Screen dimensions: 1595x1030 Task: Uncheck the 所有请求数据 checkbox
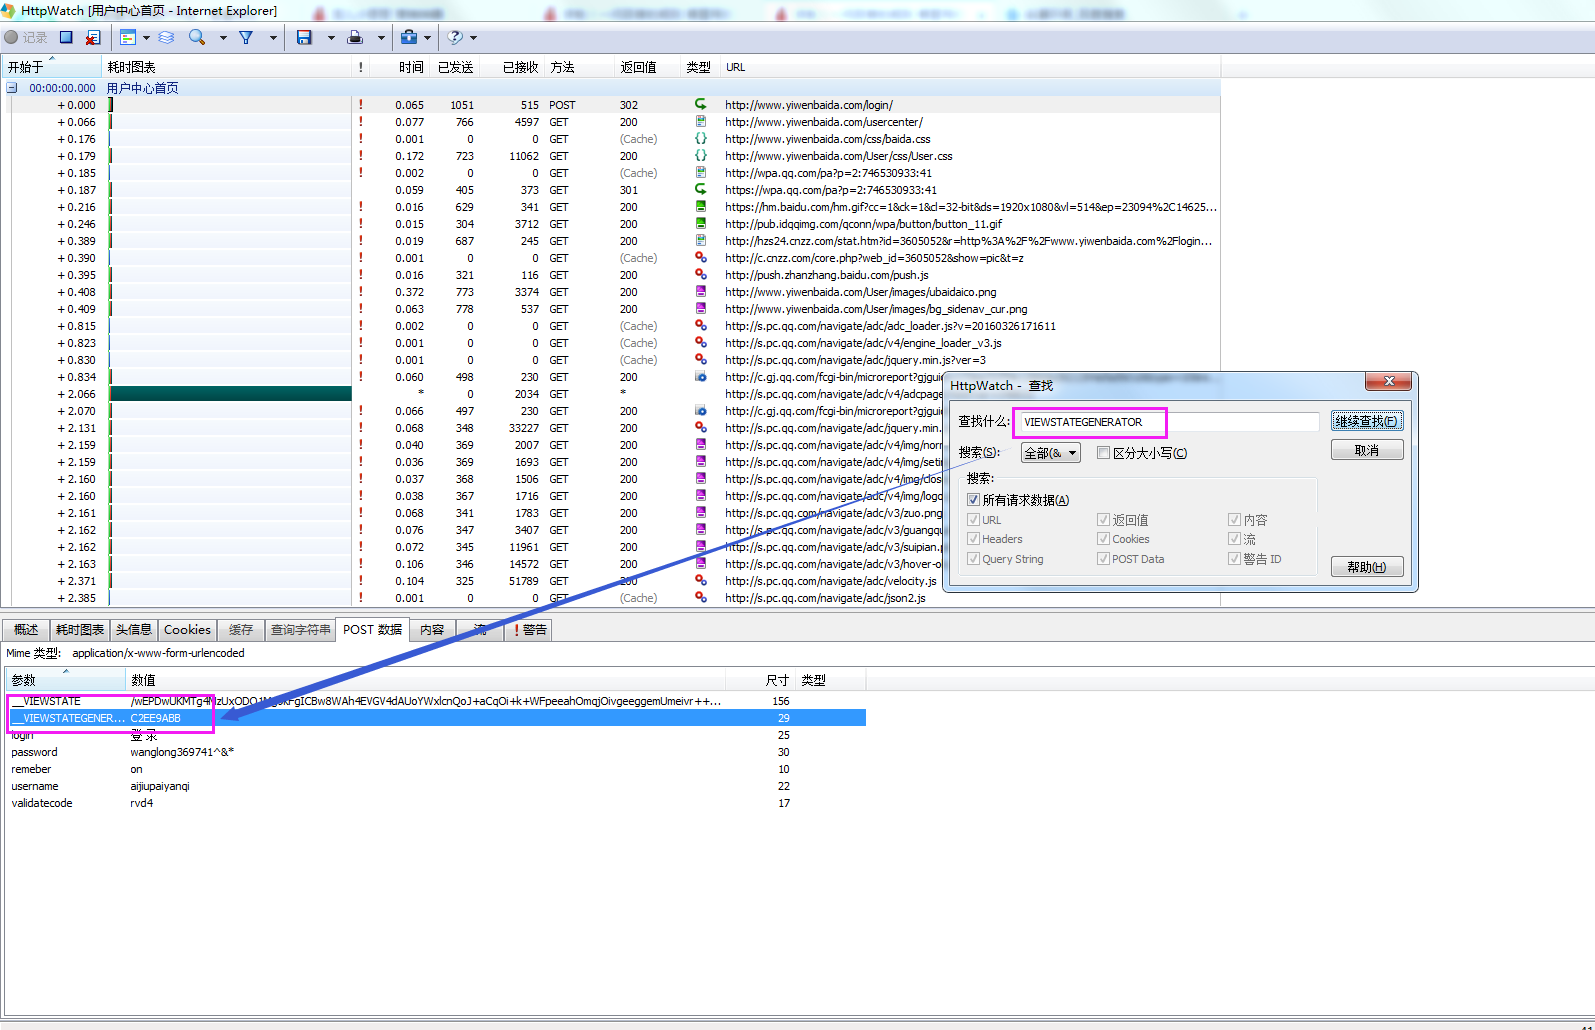click(x=973, y=500)
